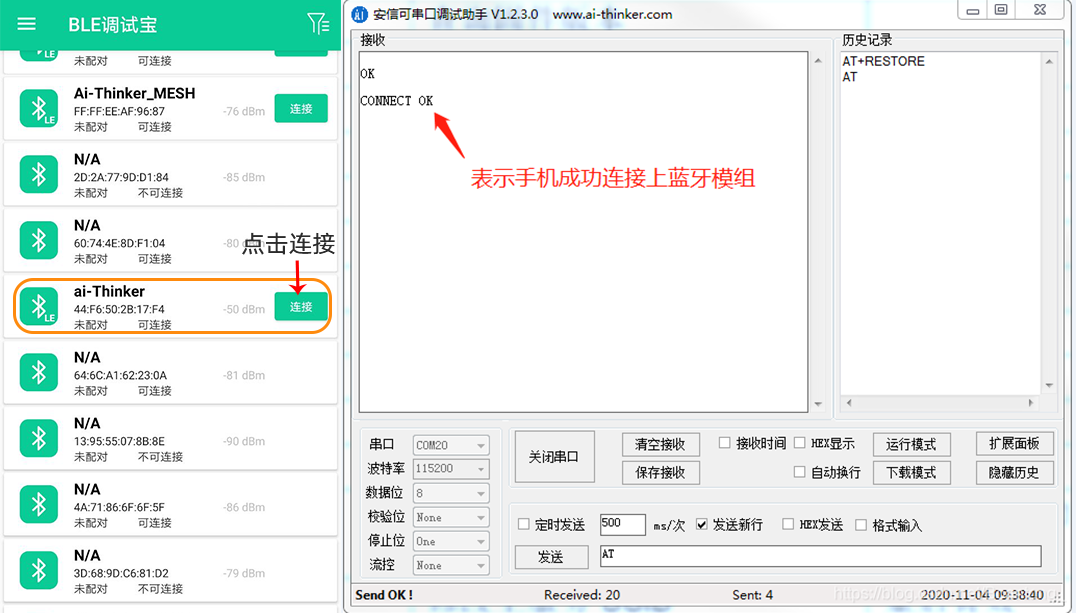Open the 波特率 115200 baud dropdown
This screenshot has width=1076, height=613.
click(451, 469)
